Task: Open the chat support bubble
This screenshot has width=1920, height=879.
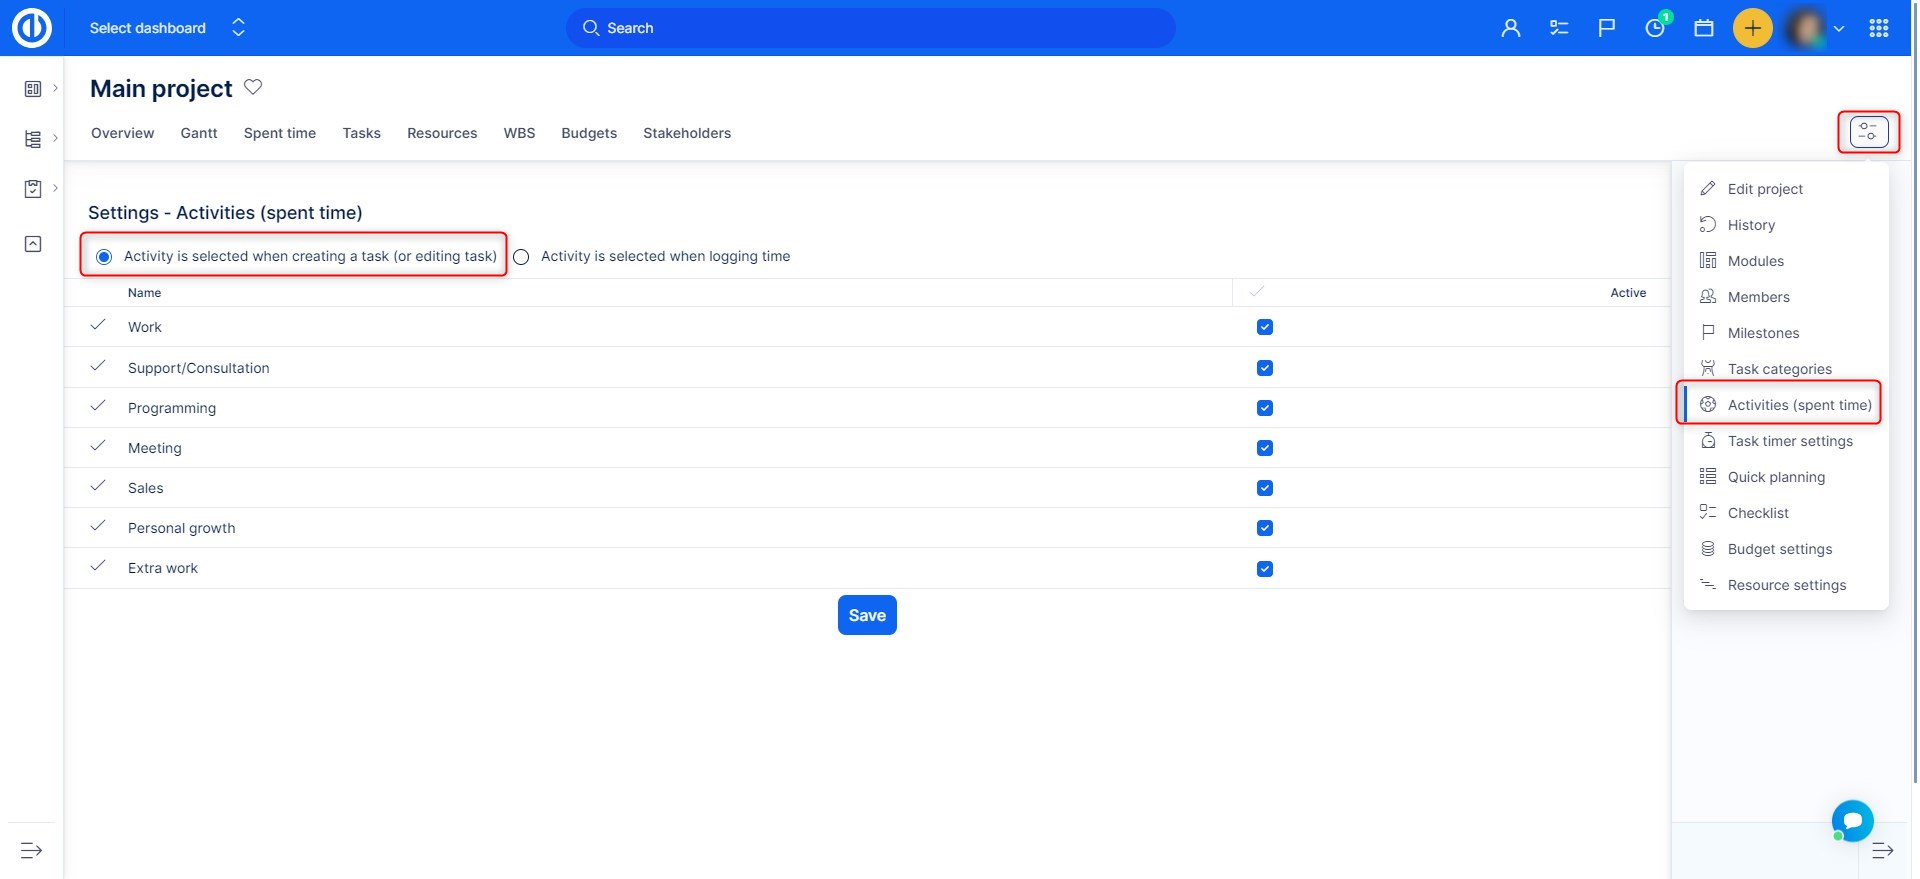Action: point(1852,821)
